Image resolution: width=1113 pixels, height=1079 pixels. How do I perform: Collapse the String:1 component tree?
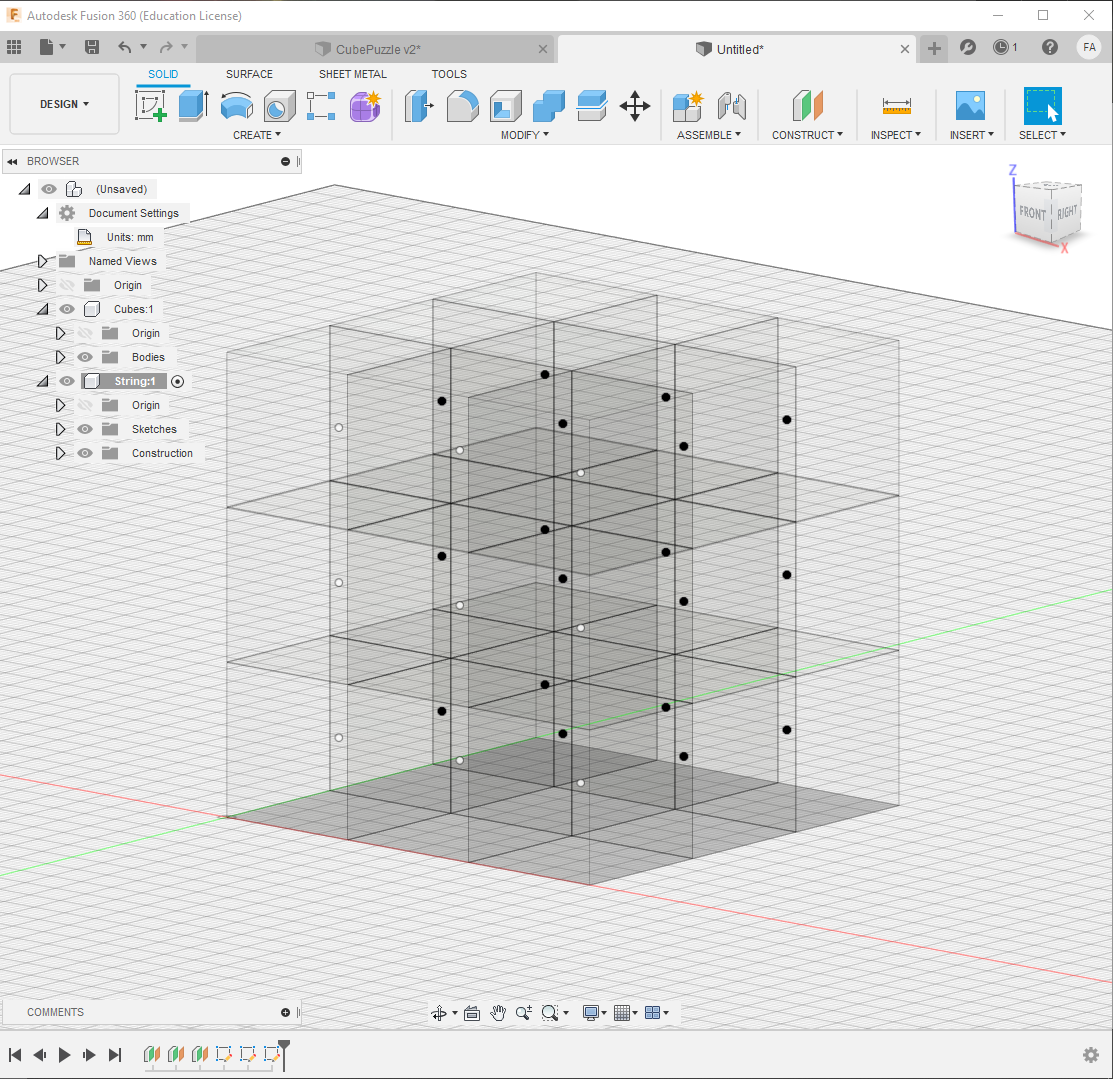pos(42,381)
